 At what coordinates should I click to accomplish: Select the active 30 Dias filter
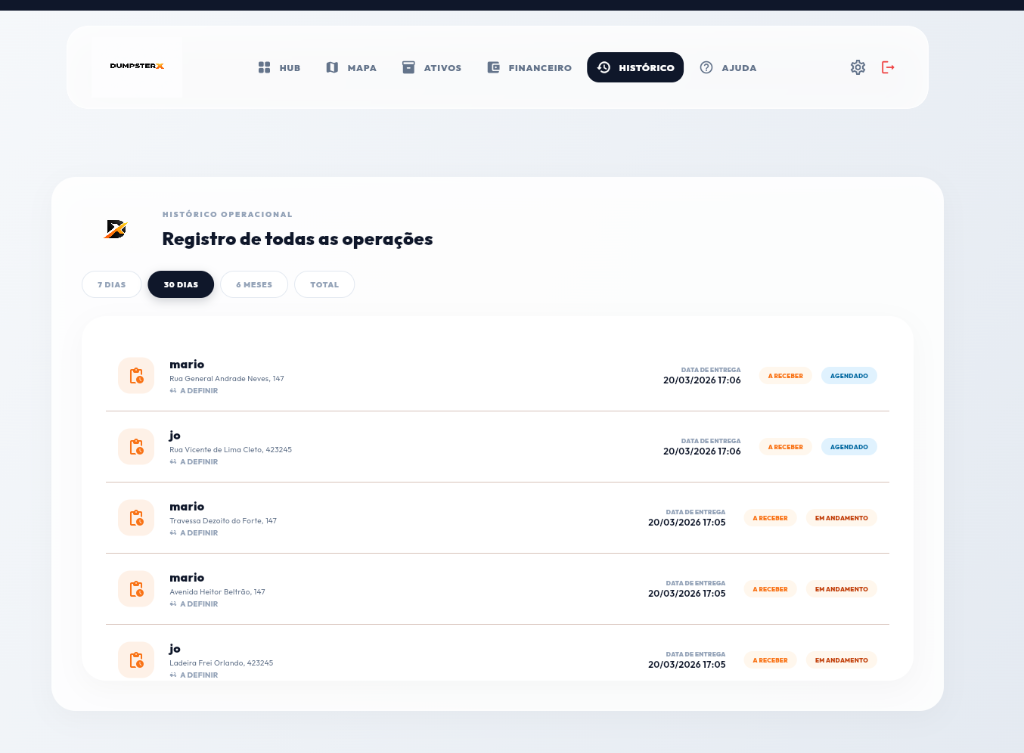click(181, 285)
